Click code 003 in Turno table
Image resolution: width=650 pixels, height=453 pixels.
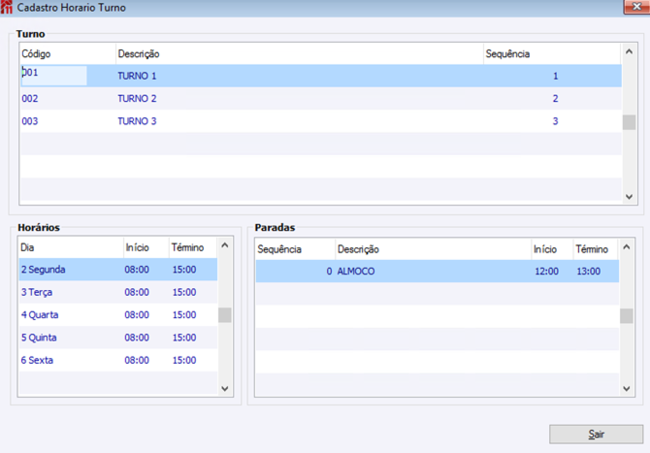coord(30,121)
